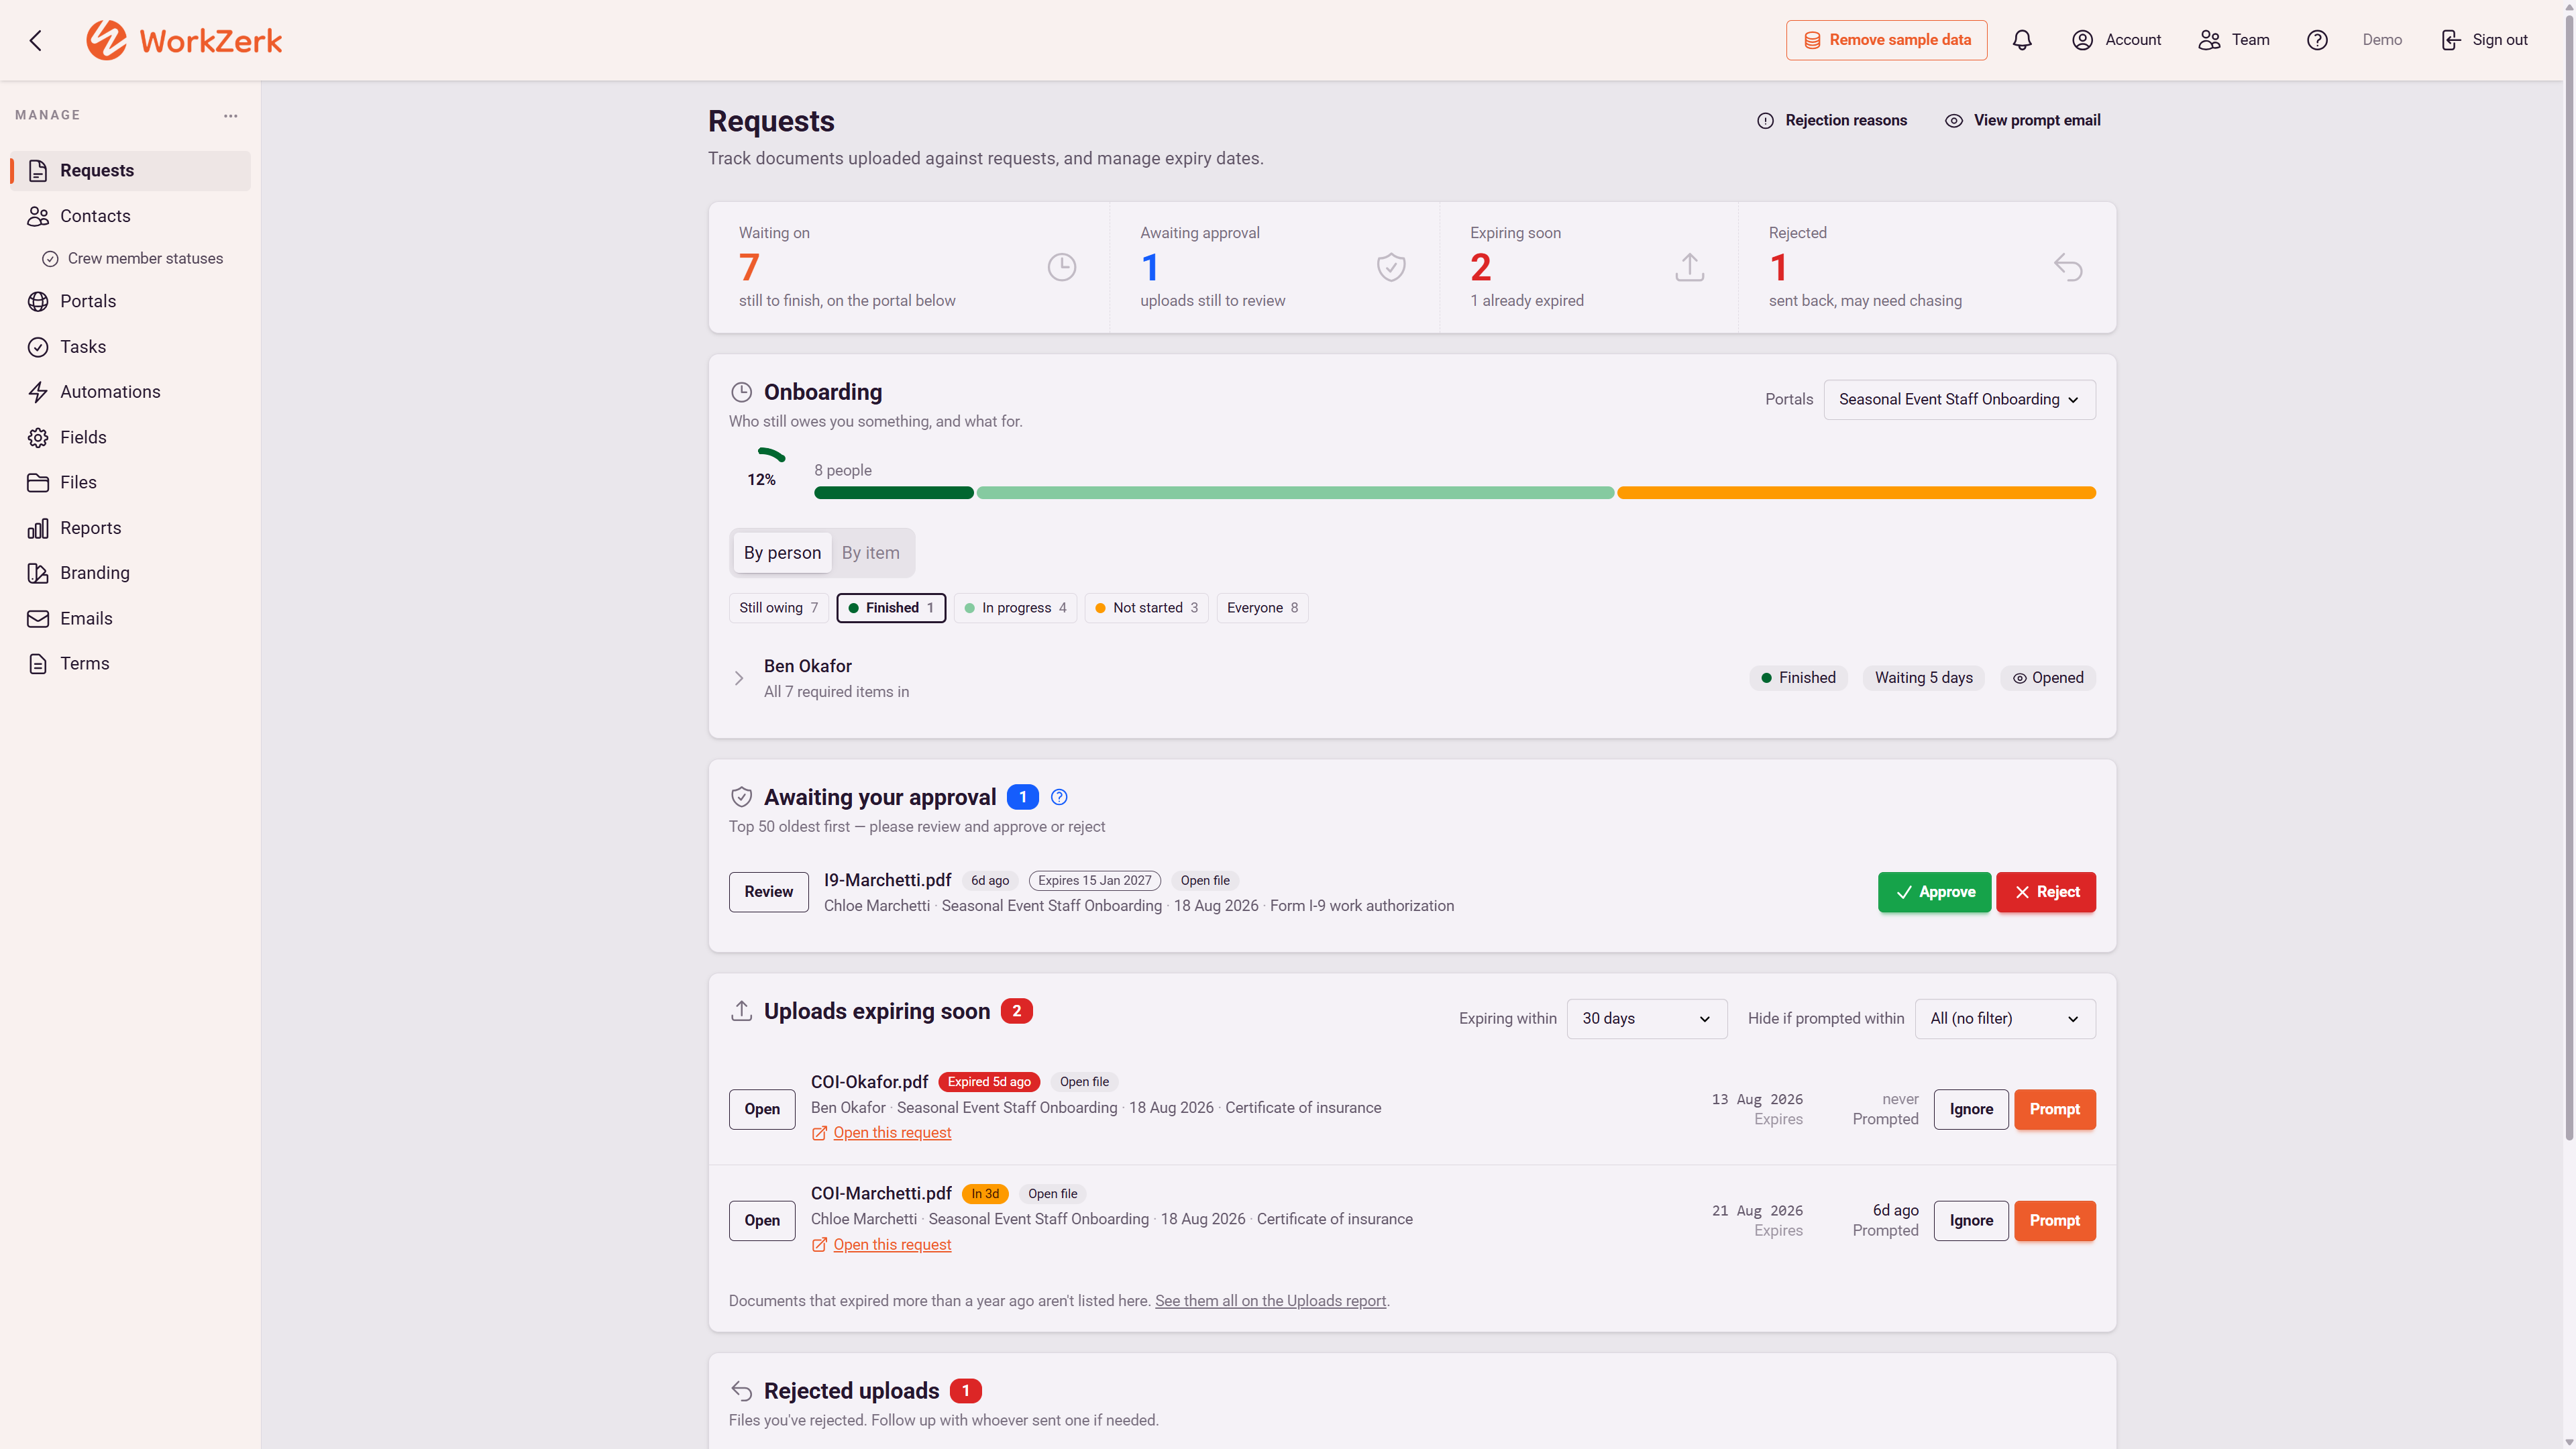2576x1449 pixels.
Task: Click the orange segment of onboarding progress bar
Action: click(x=1856, y=493)
